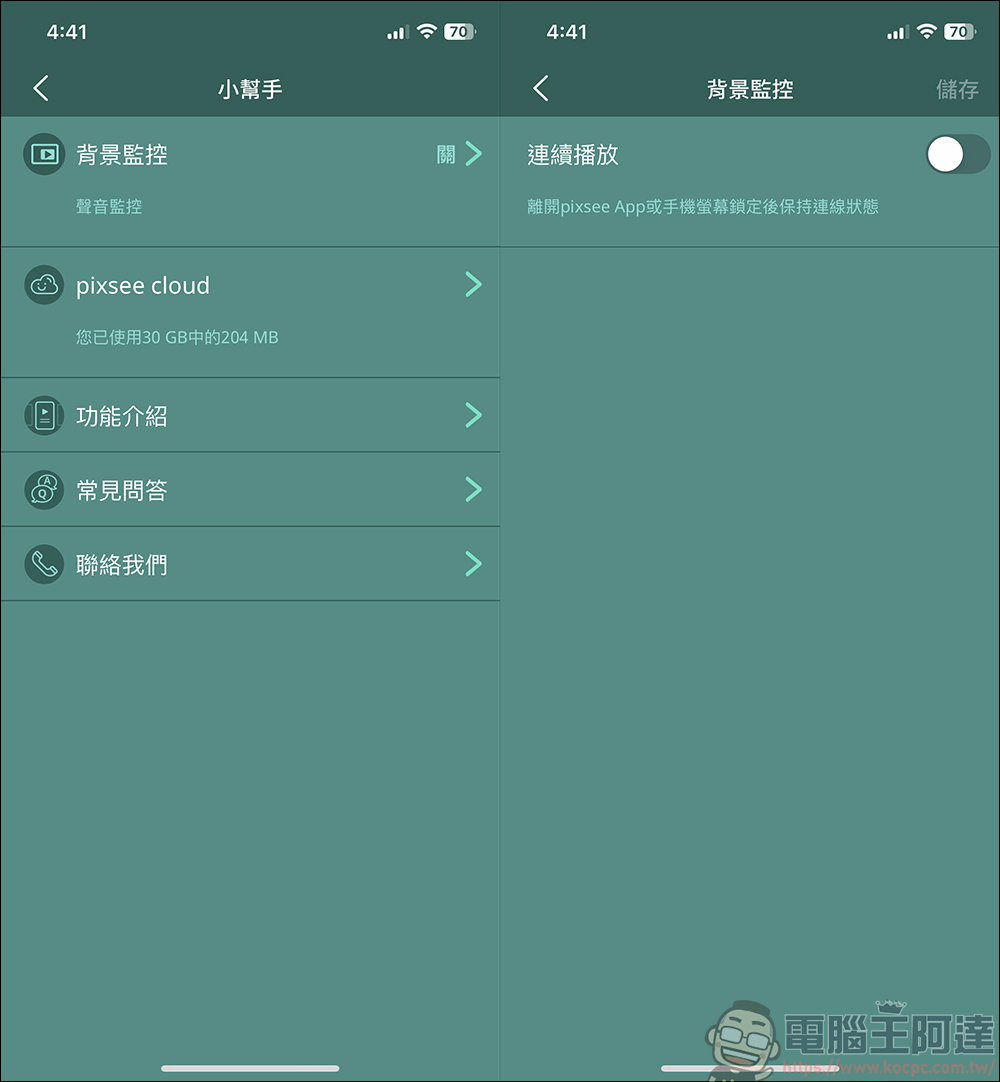Screen dimensions: 1000x1082
Task: Tap the 儲存 save button
Action: 957,89
